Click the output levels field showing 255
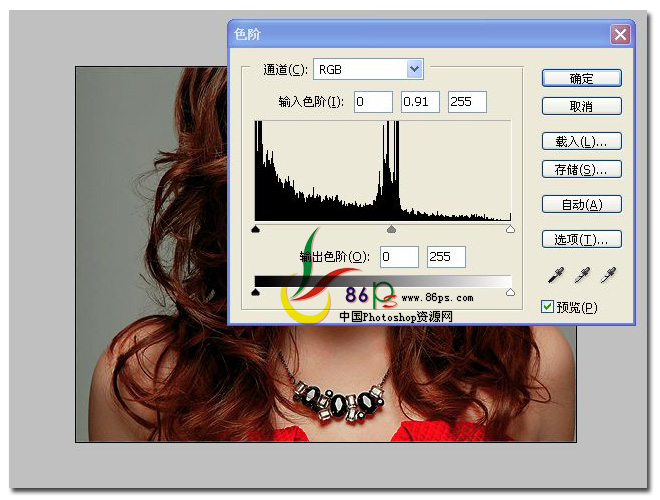Image resolution: width=660 pixels, height=500 pixels. 446,257
